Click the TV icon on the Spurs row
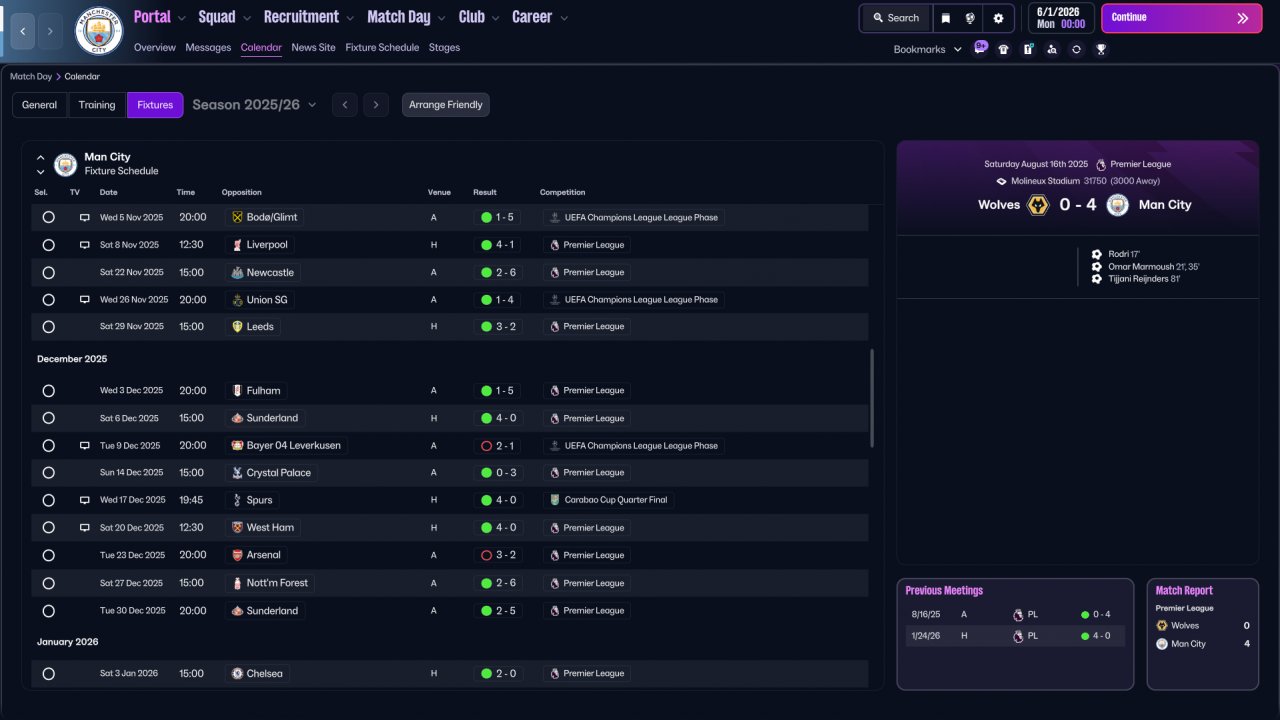The image size is (1280, 720). tap(85, 500)
